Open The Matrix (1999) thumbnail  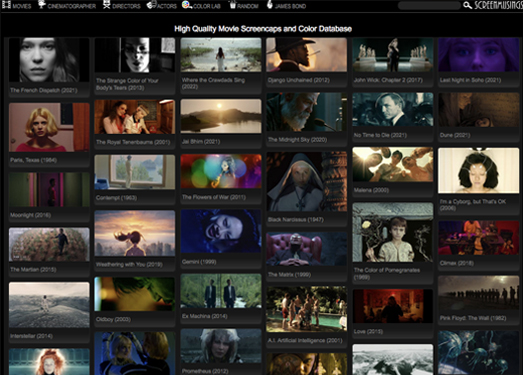point(307,249)
